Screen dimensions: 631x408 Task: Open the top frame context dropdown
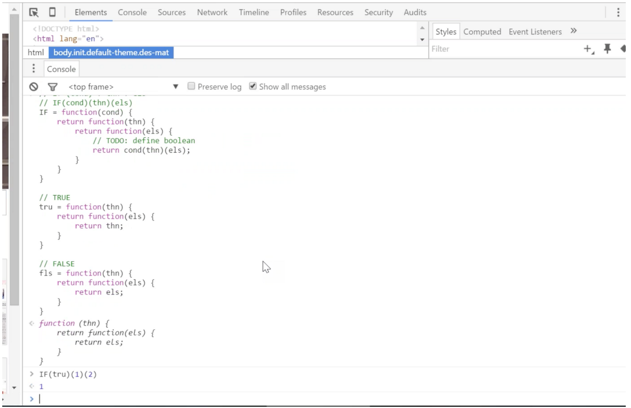[x=123, y=87]
